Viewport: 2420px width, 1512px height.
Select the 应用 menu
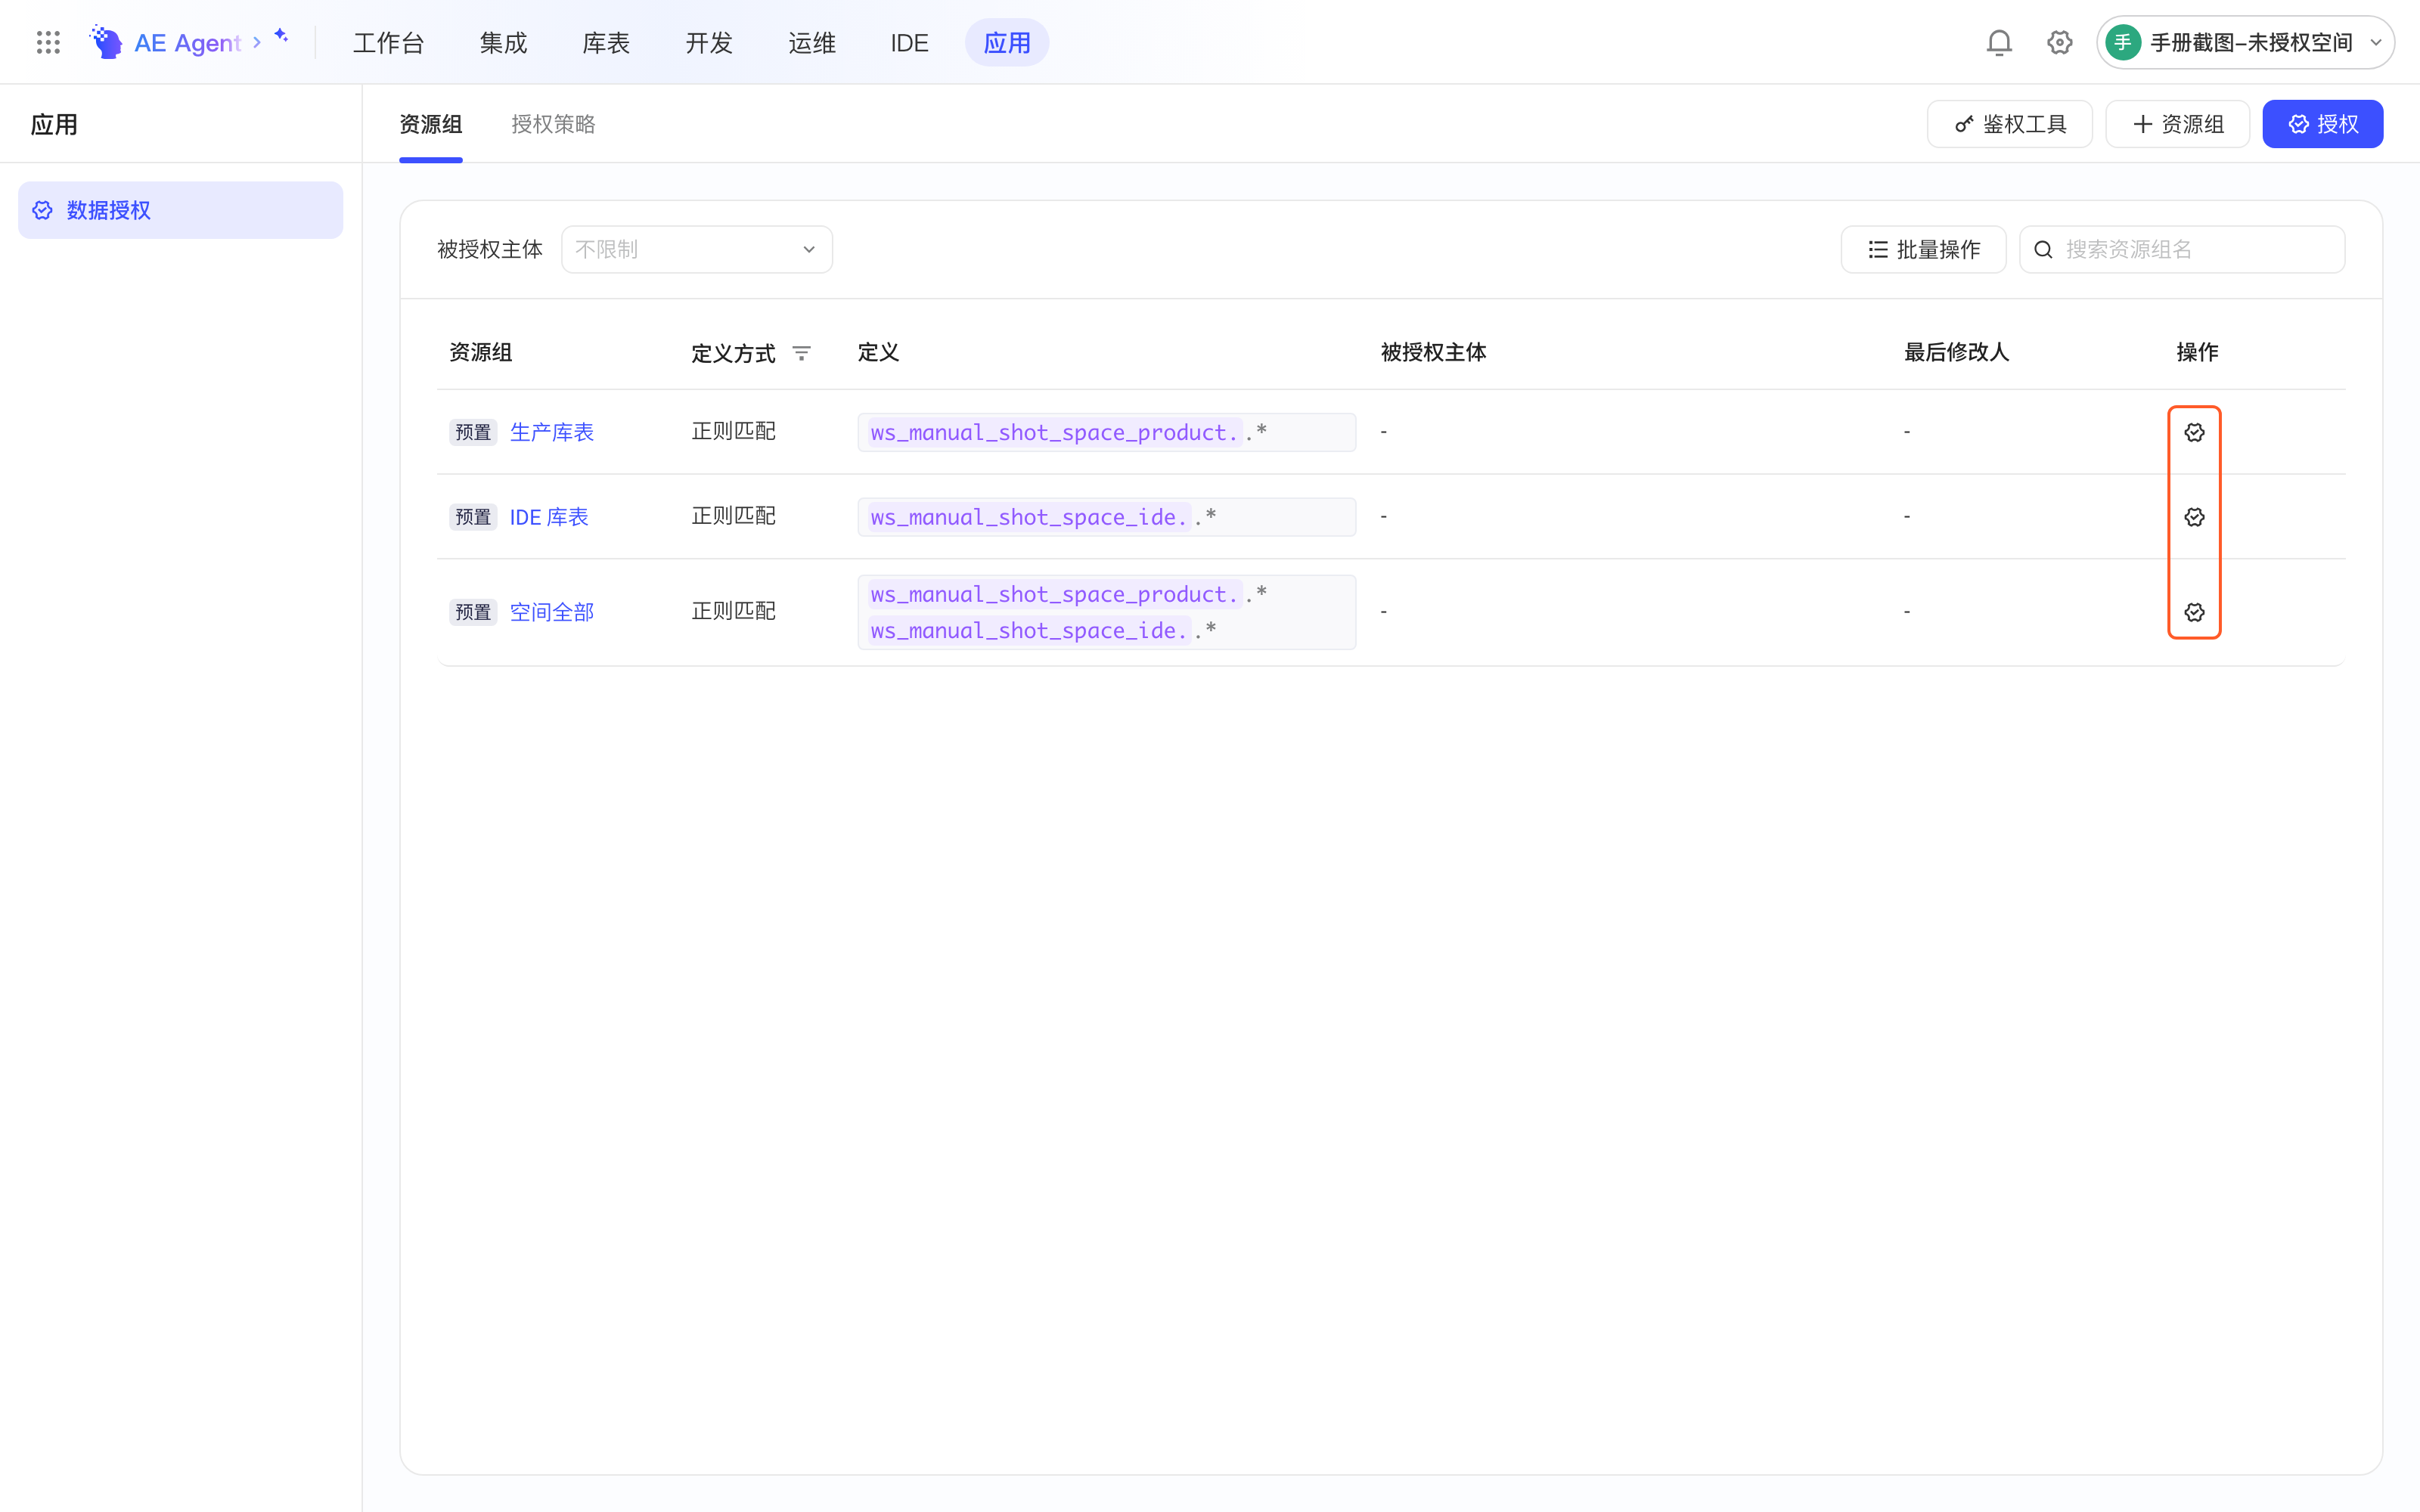coord(1007,43)
